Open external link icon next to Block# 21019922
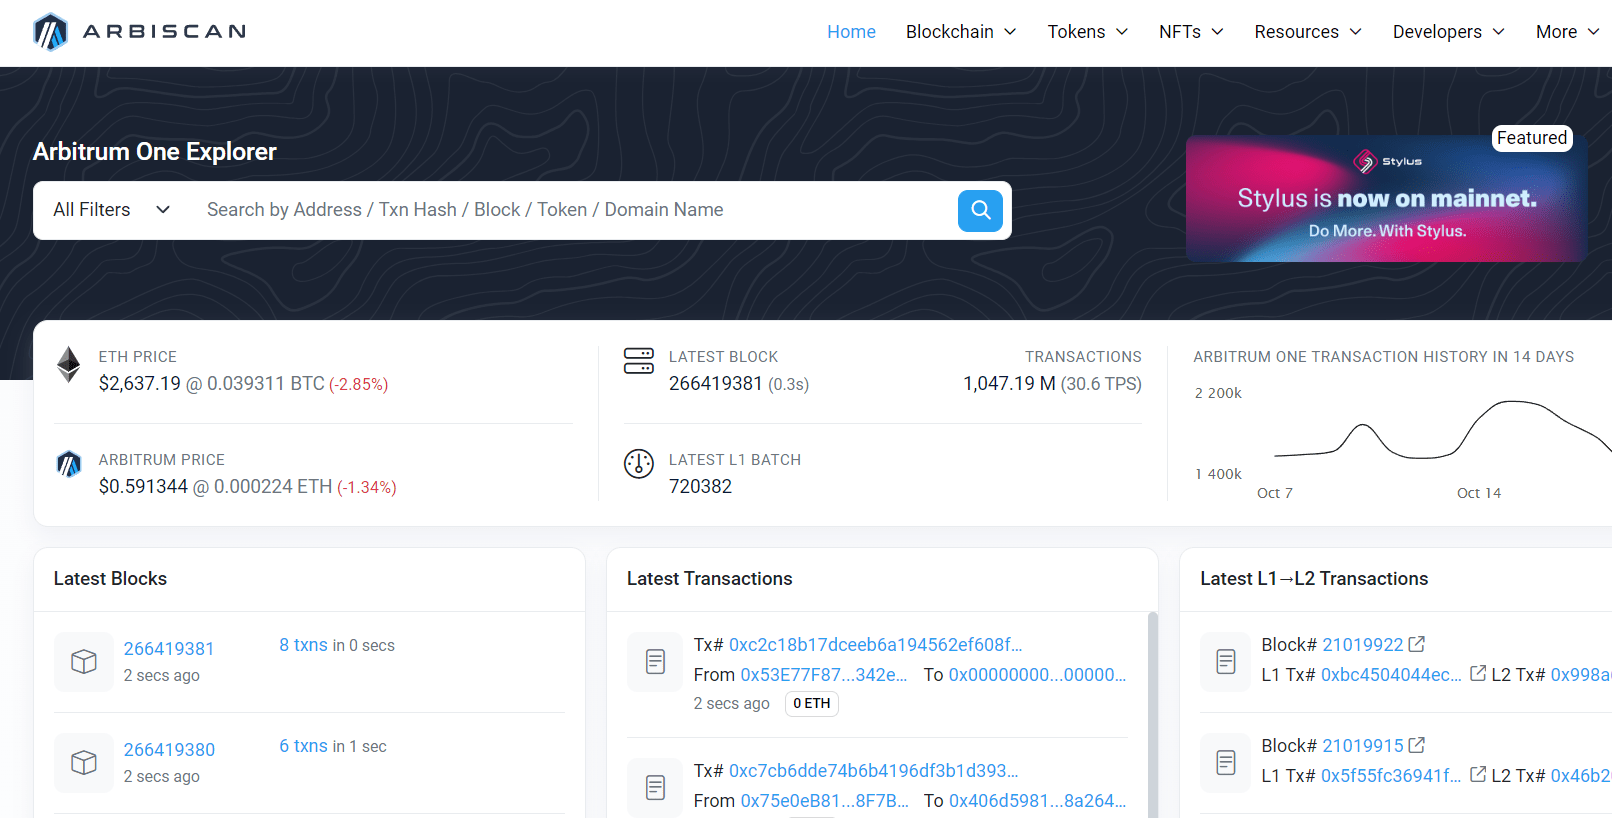This screenshot has width=1612, height=818. pos(1417,644)
